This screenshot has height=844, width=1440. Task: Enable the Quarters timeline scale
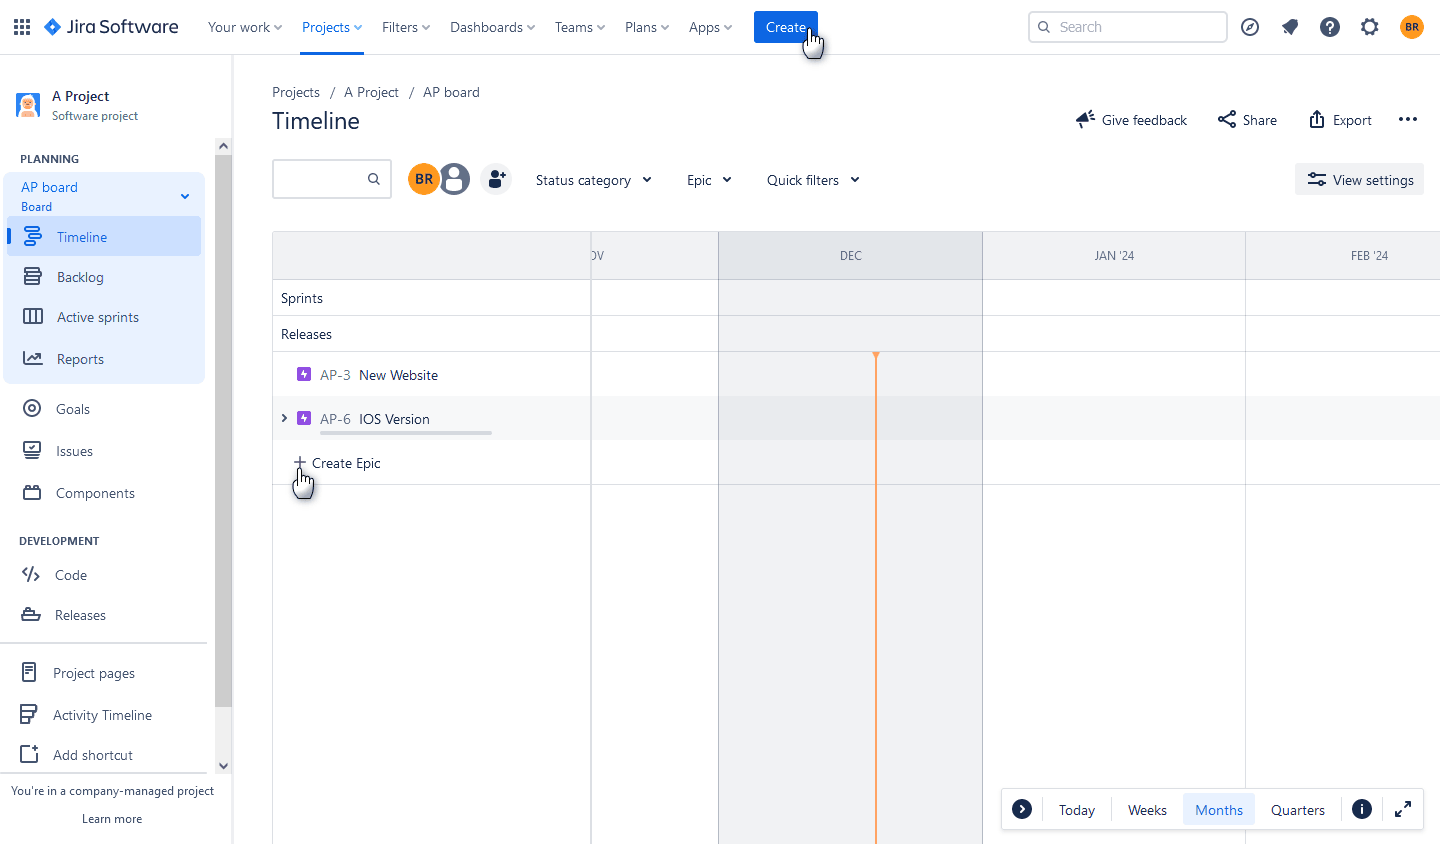pyautogui.click(x=1297, y=809)
